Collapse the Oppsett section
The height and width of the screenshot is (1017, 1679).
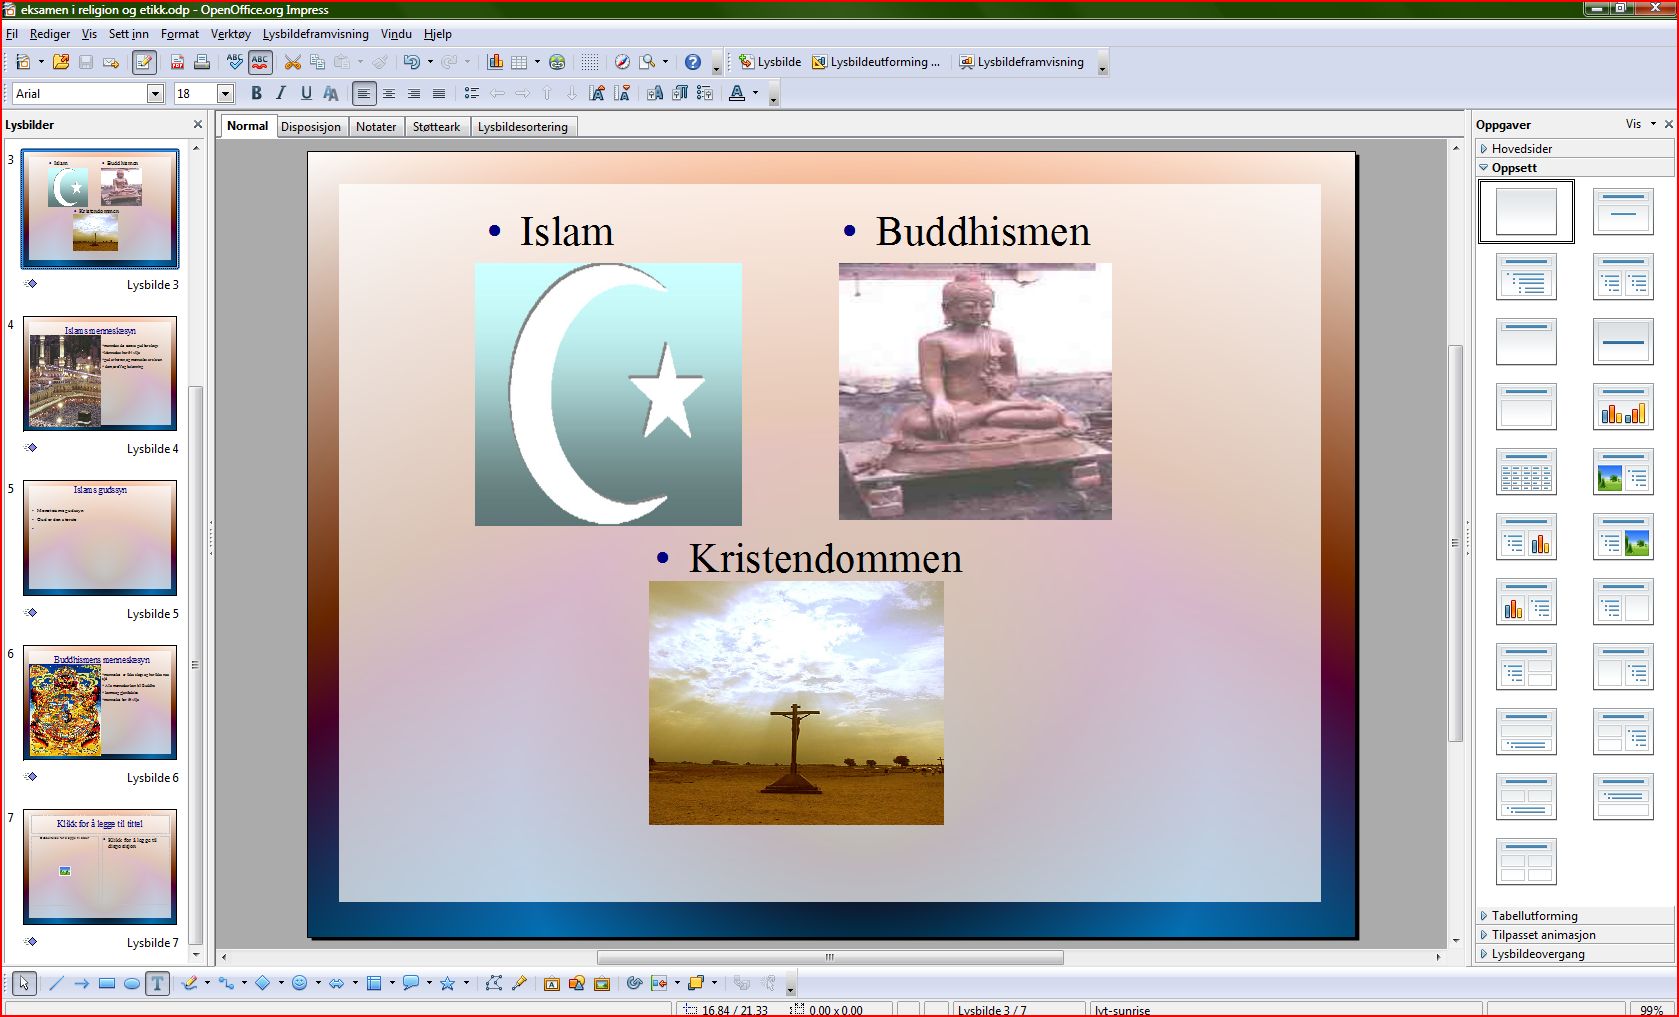click(x=1574, y=168)
